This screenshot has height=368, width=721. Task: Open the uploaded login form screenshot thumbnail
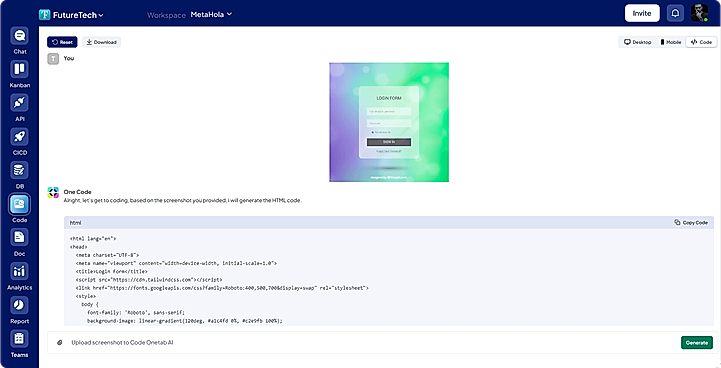click(389, 122)
